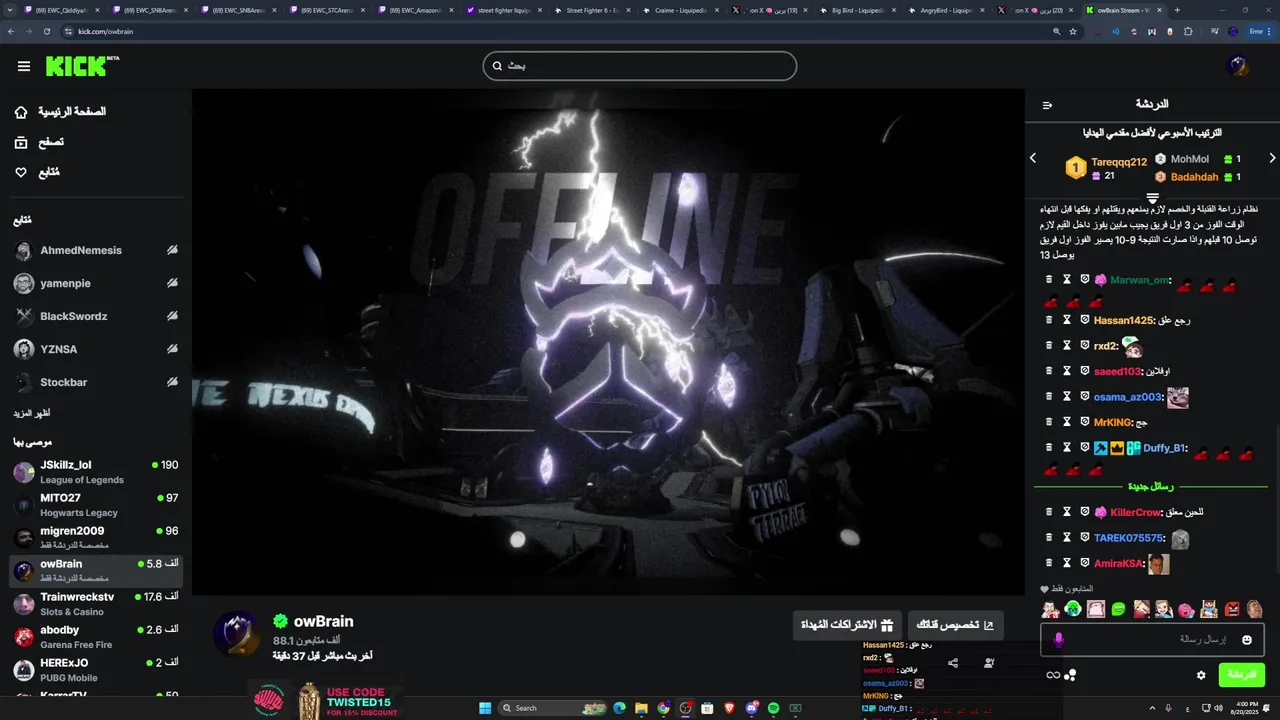Delete Duffy_B1's chat message
1280x720 pixels.
click(1049, 448)
